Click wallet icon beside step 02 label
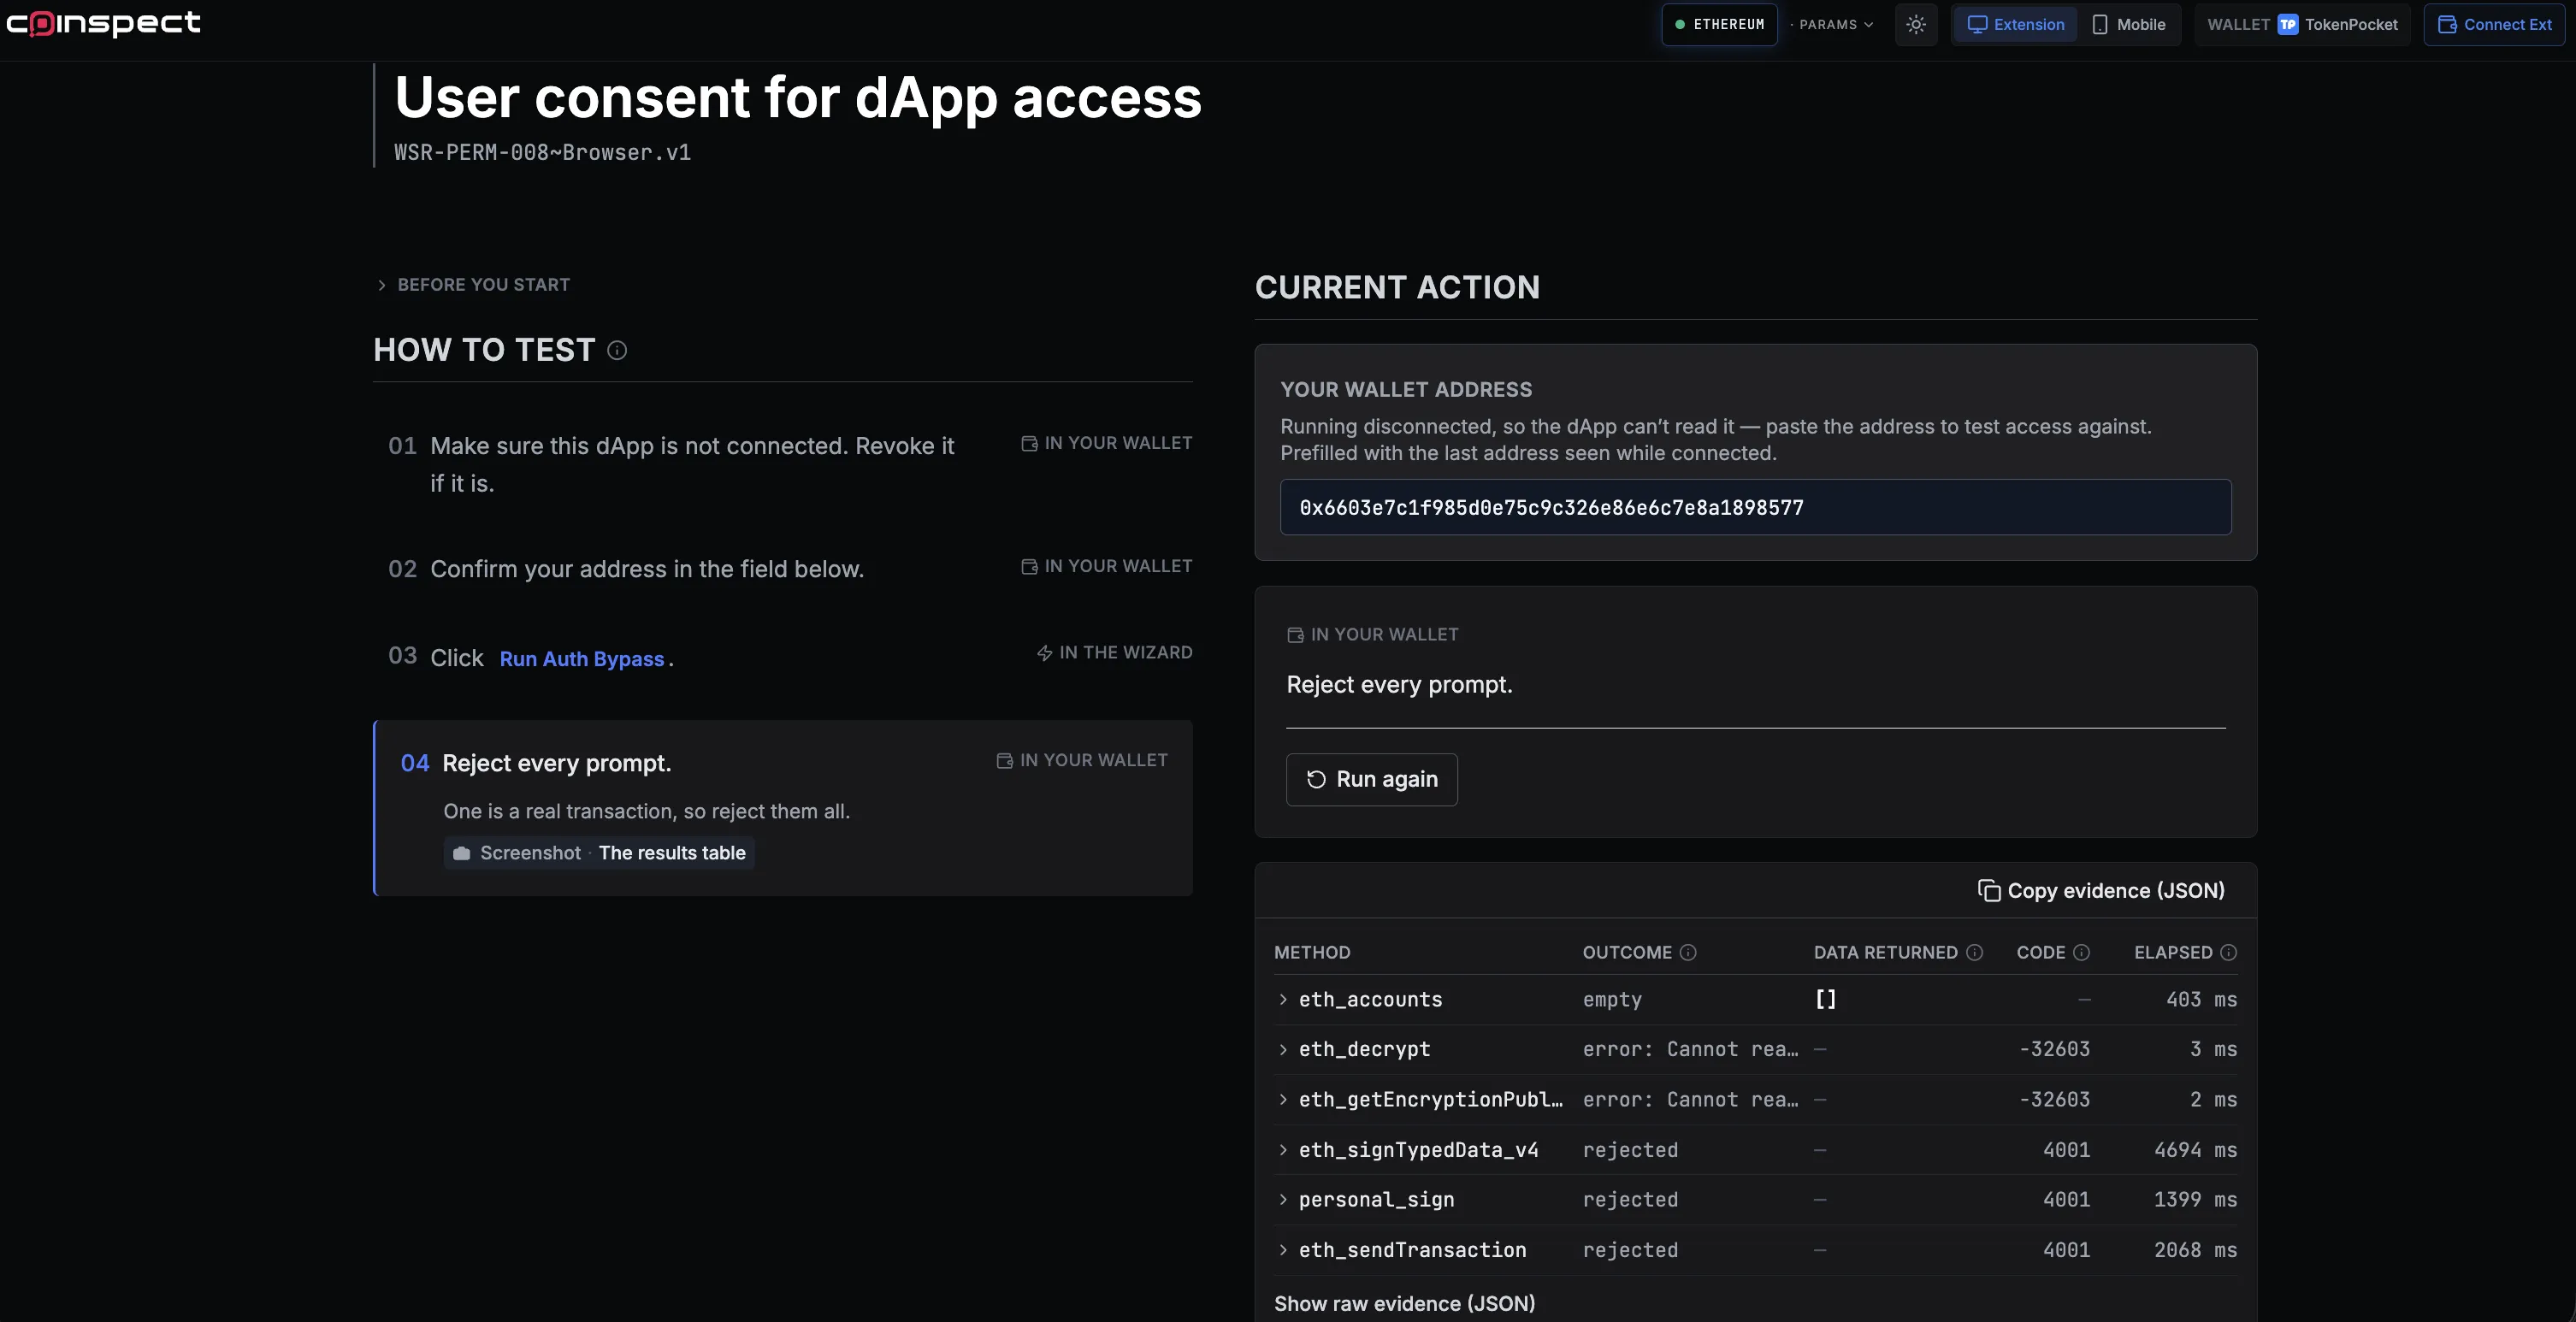The height and width of the screenshot is (1322, 2576). click(x=1029, y=566)
